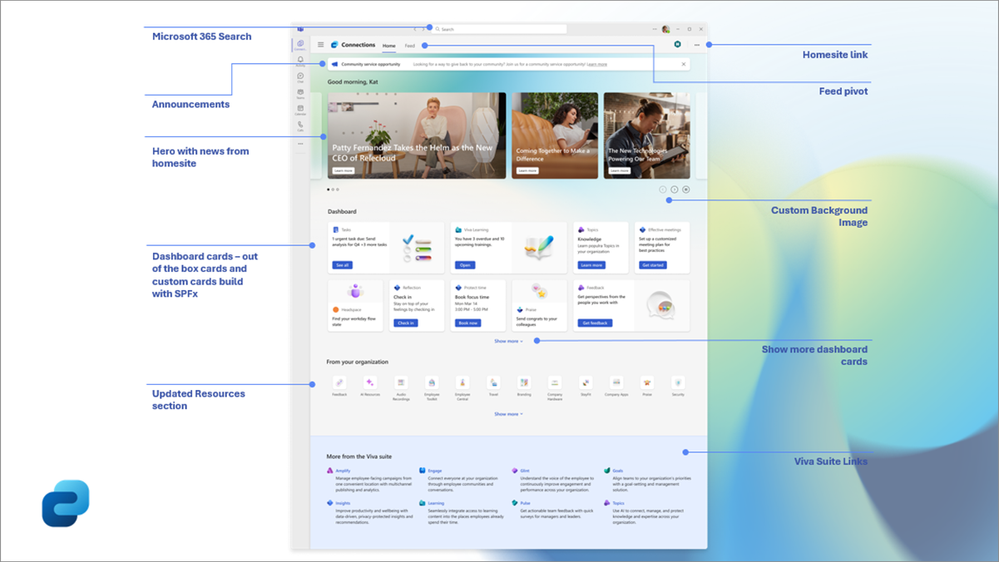
Task: Switch to the Feed tab
Action: click(410, 46)
